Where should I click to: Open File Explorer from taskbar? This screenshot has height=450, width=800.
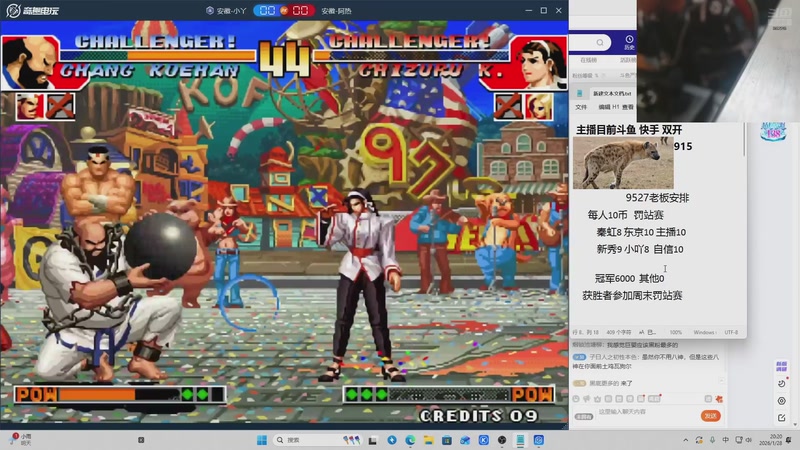[x=429, y=440]
